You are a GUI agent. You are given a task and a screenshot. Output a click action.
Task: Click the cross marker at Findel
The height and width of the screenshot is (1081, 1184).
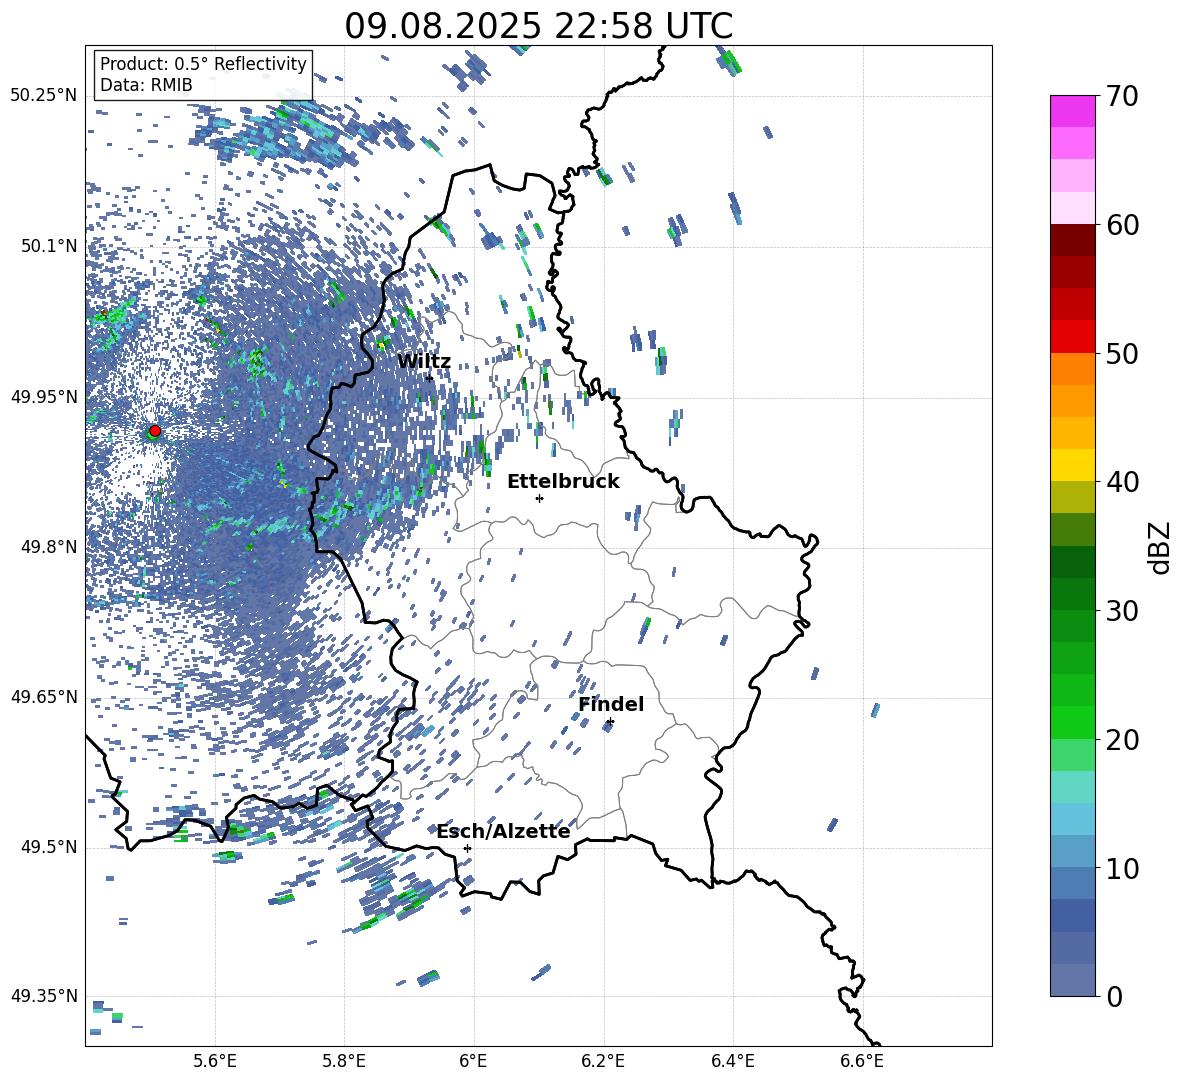point(610,722)
